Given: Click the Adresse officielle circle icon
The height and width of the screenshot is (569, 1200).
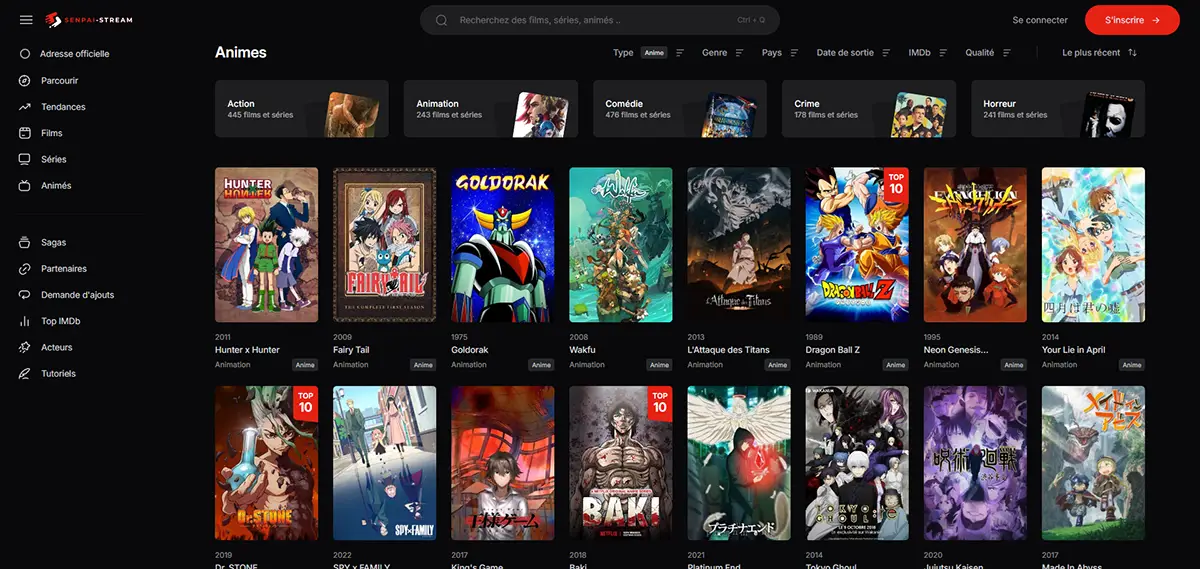Looking at the screenshot, I should pos(25,54).
